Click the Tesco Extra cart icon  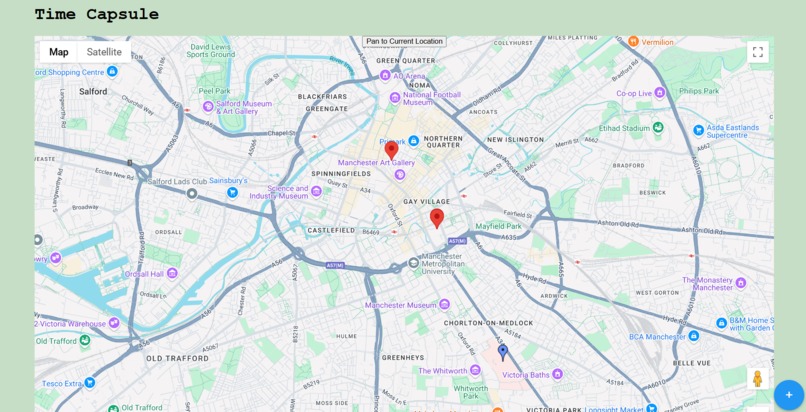90,383
